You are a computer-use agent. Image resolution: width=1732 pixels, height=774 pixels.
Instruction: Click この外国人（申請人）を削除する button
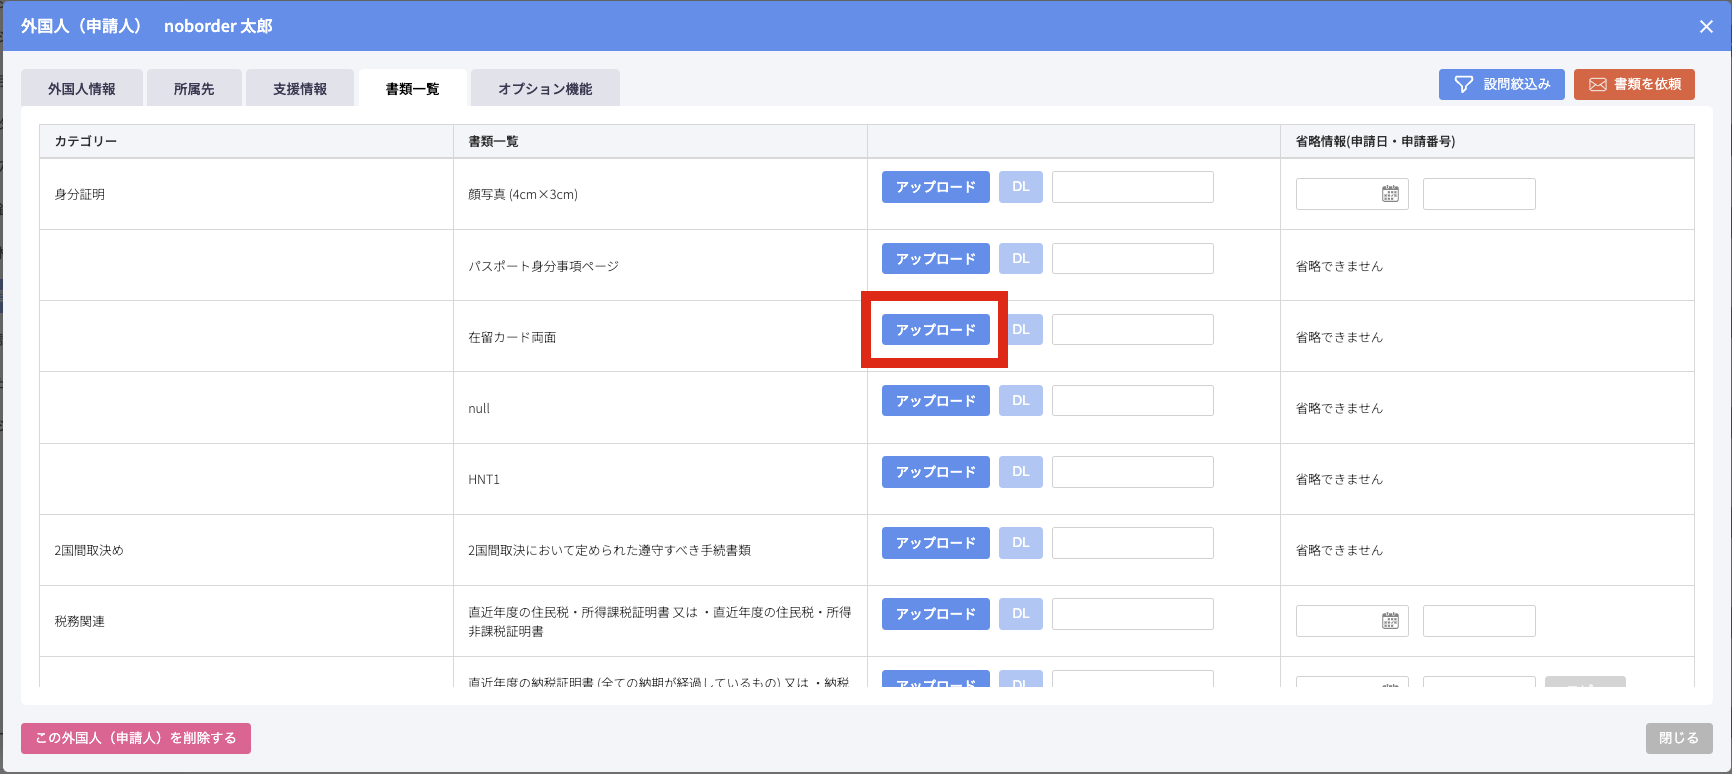pos(136,738)
